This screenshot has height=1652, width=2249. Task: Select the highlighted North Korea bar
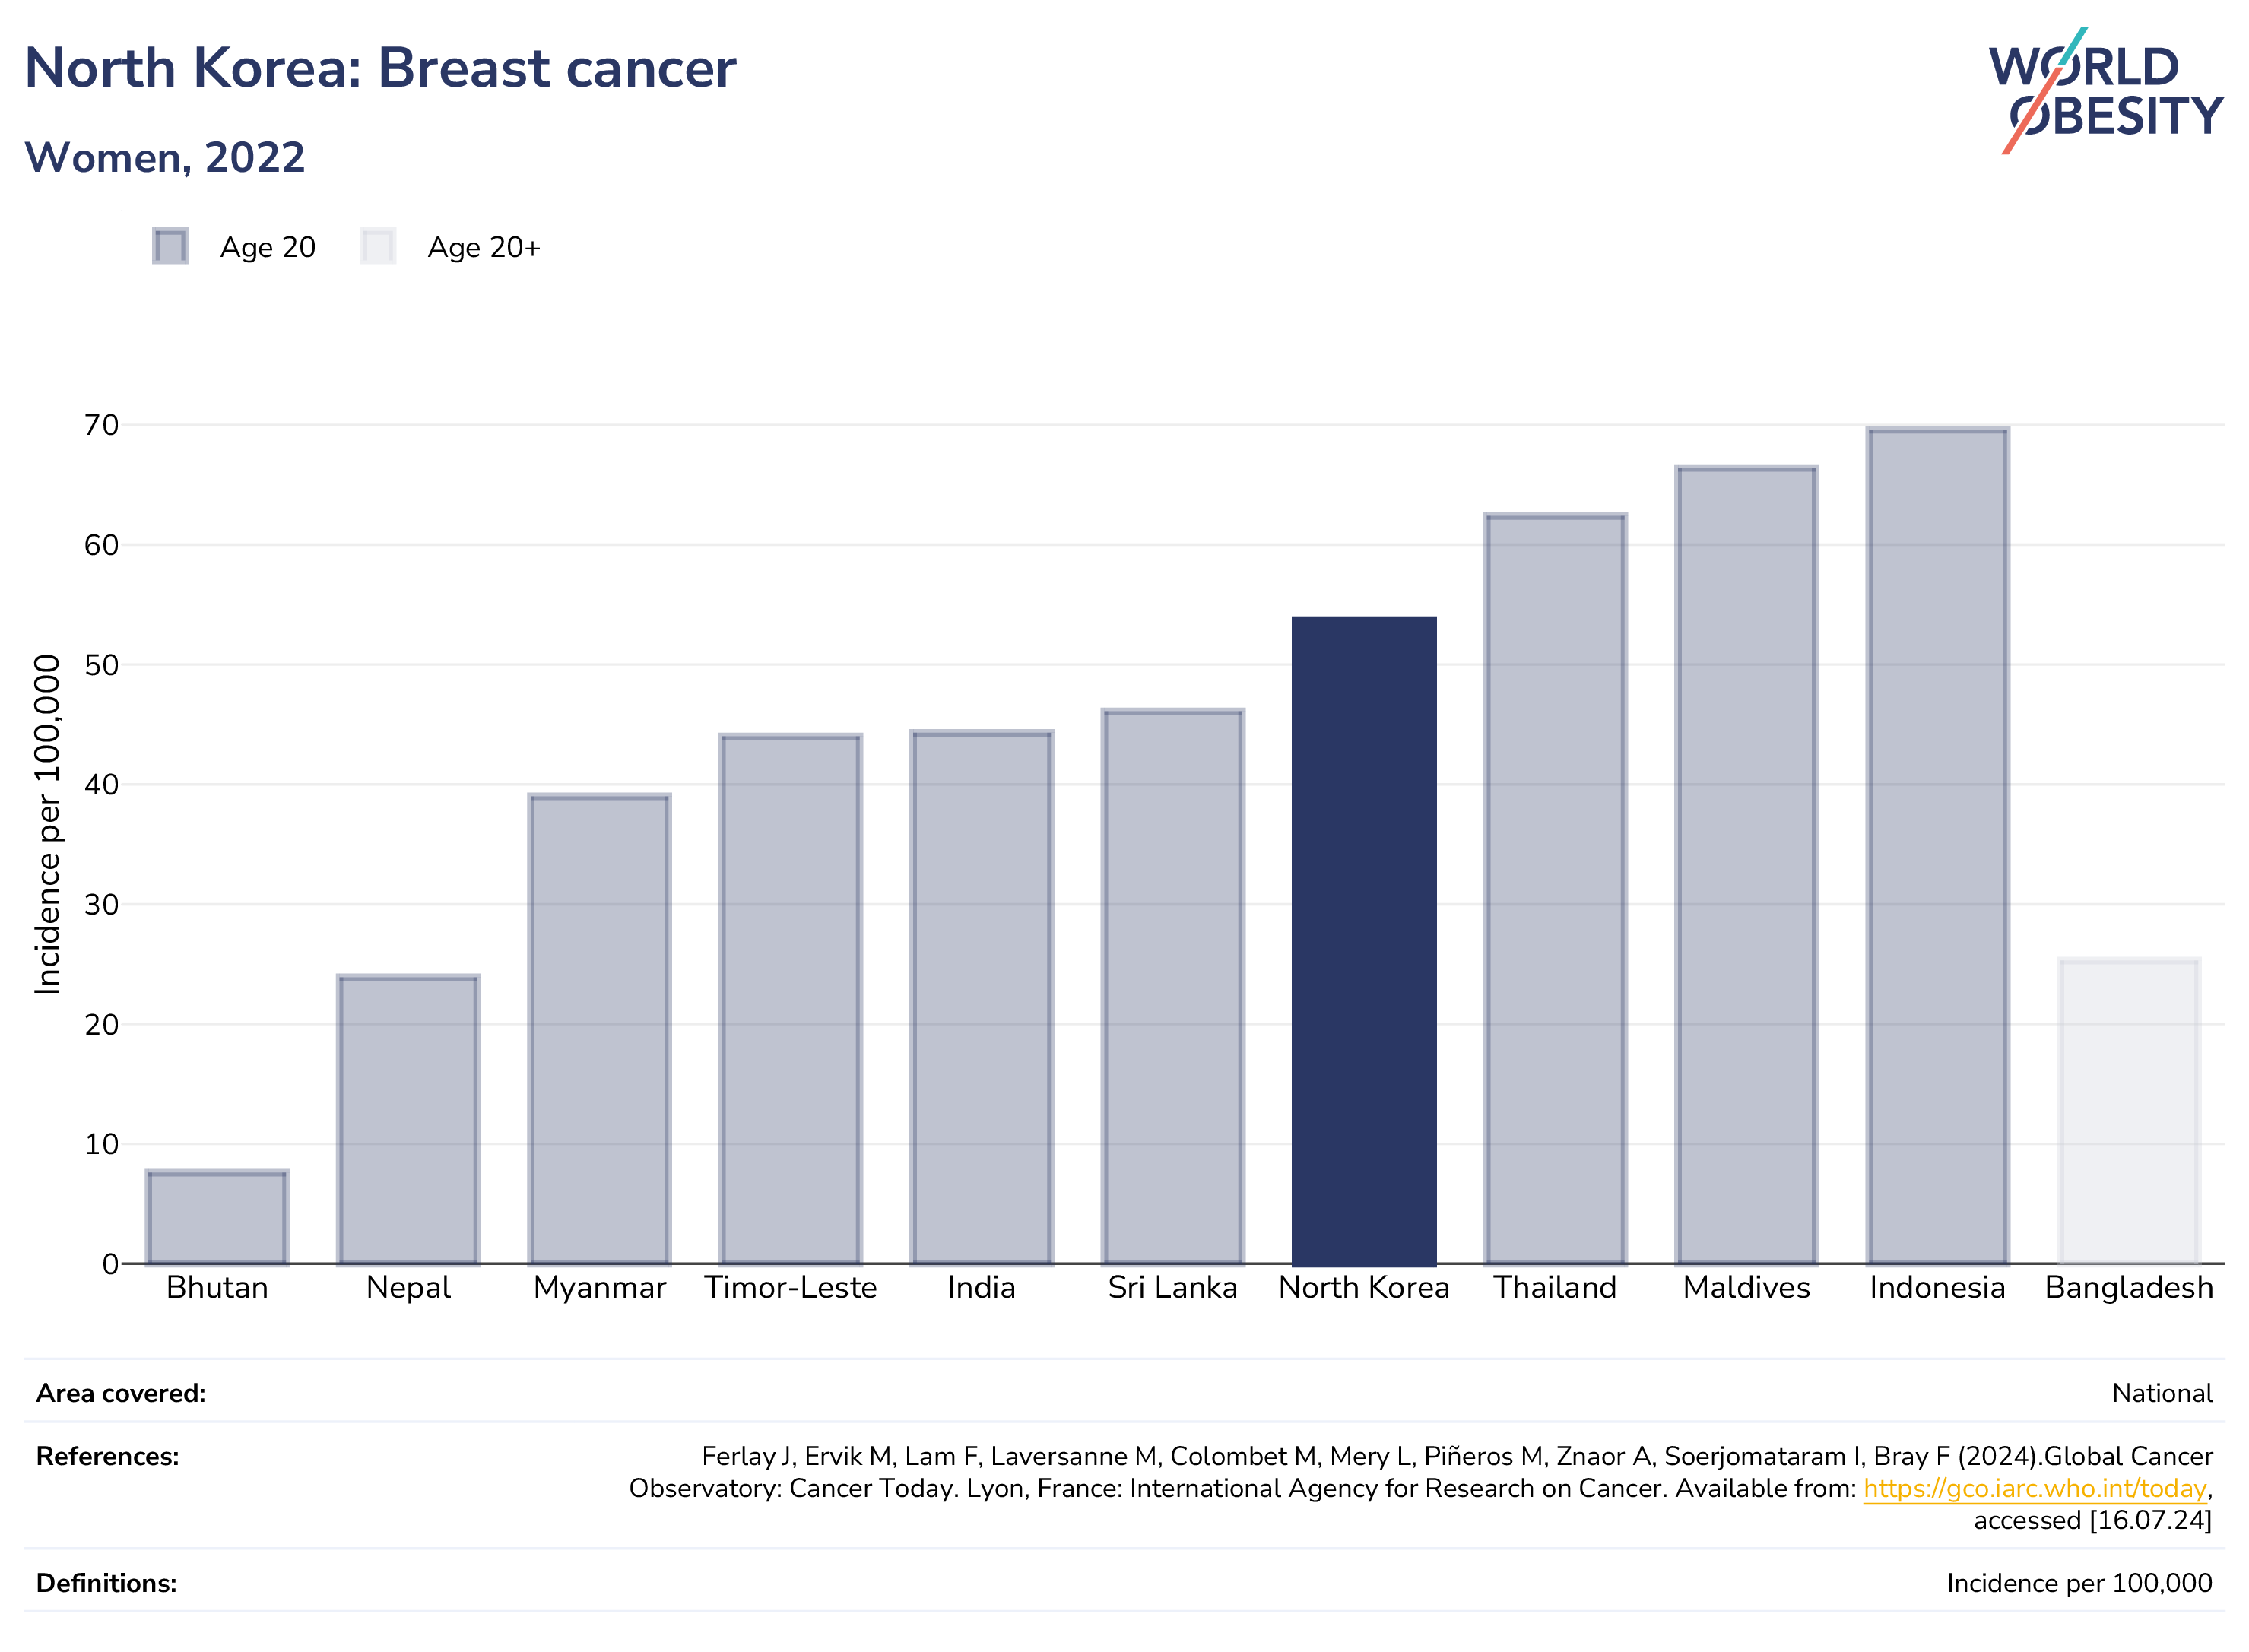(x=1364, y=941)
